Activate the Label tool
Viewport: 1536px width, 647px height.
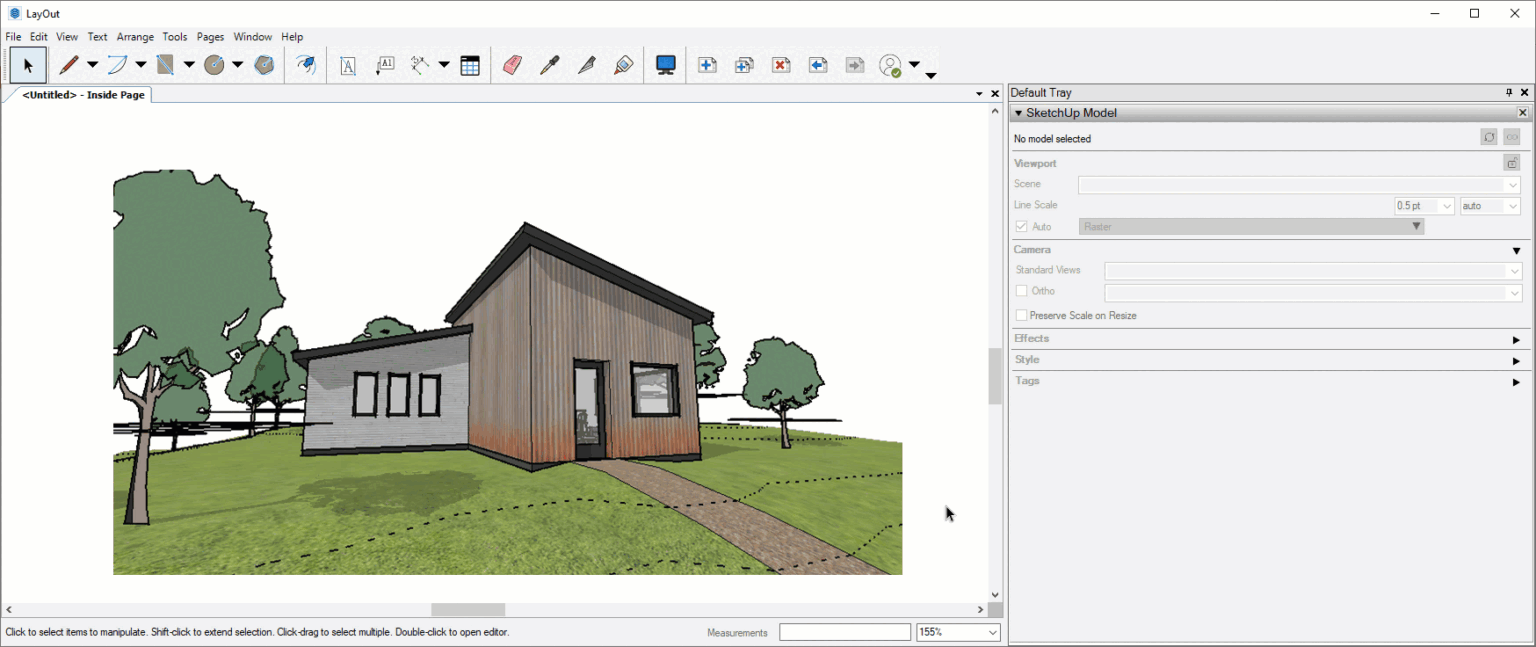(385, 64)
